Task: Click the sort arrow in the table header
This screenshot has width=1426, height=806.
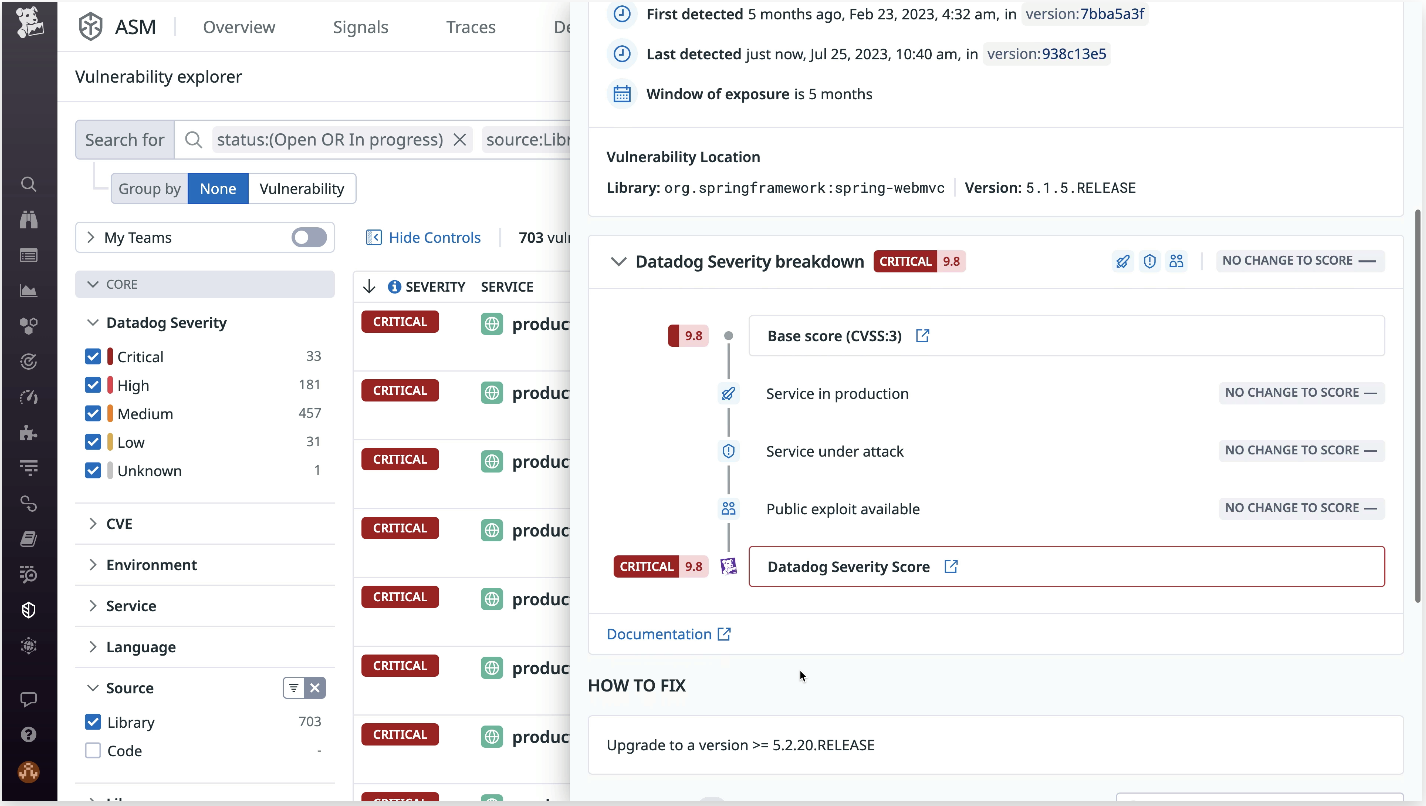Action: 369,287
